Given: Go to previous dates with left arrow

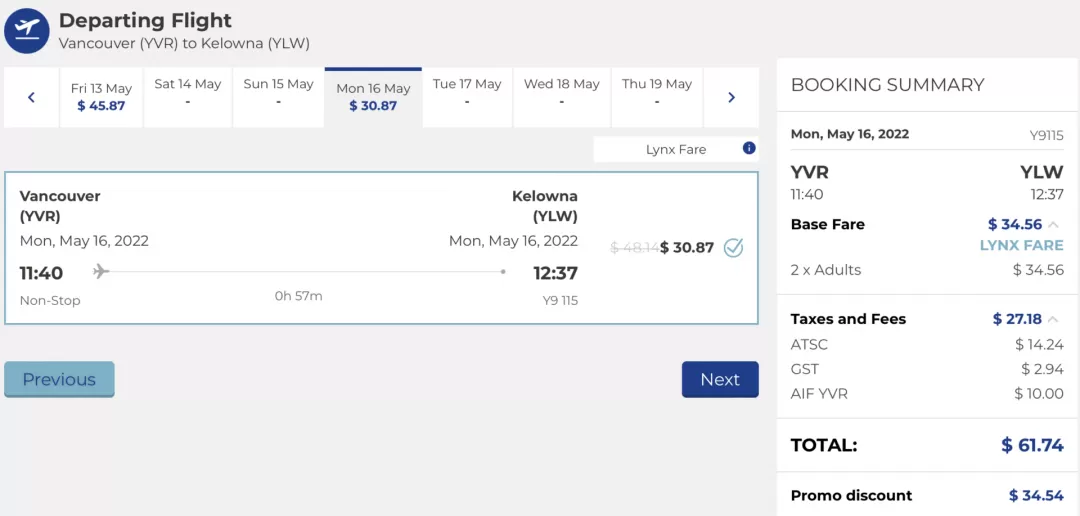Looking at the screenshot, I should 31,98.
